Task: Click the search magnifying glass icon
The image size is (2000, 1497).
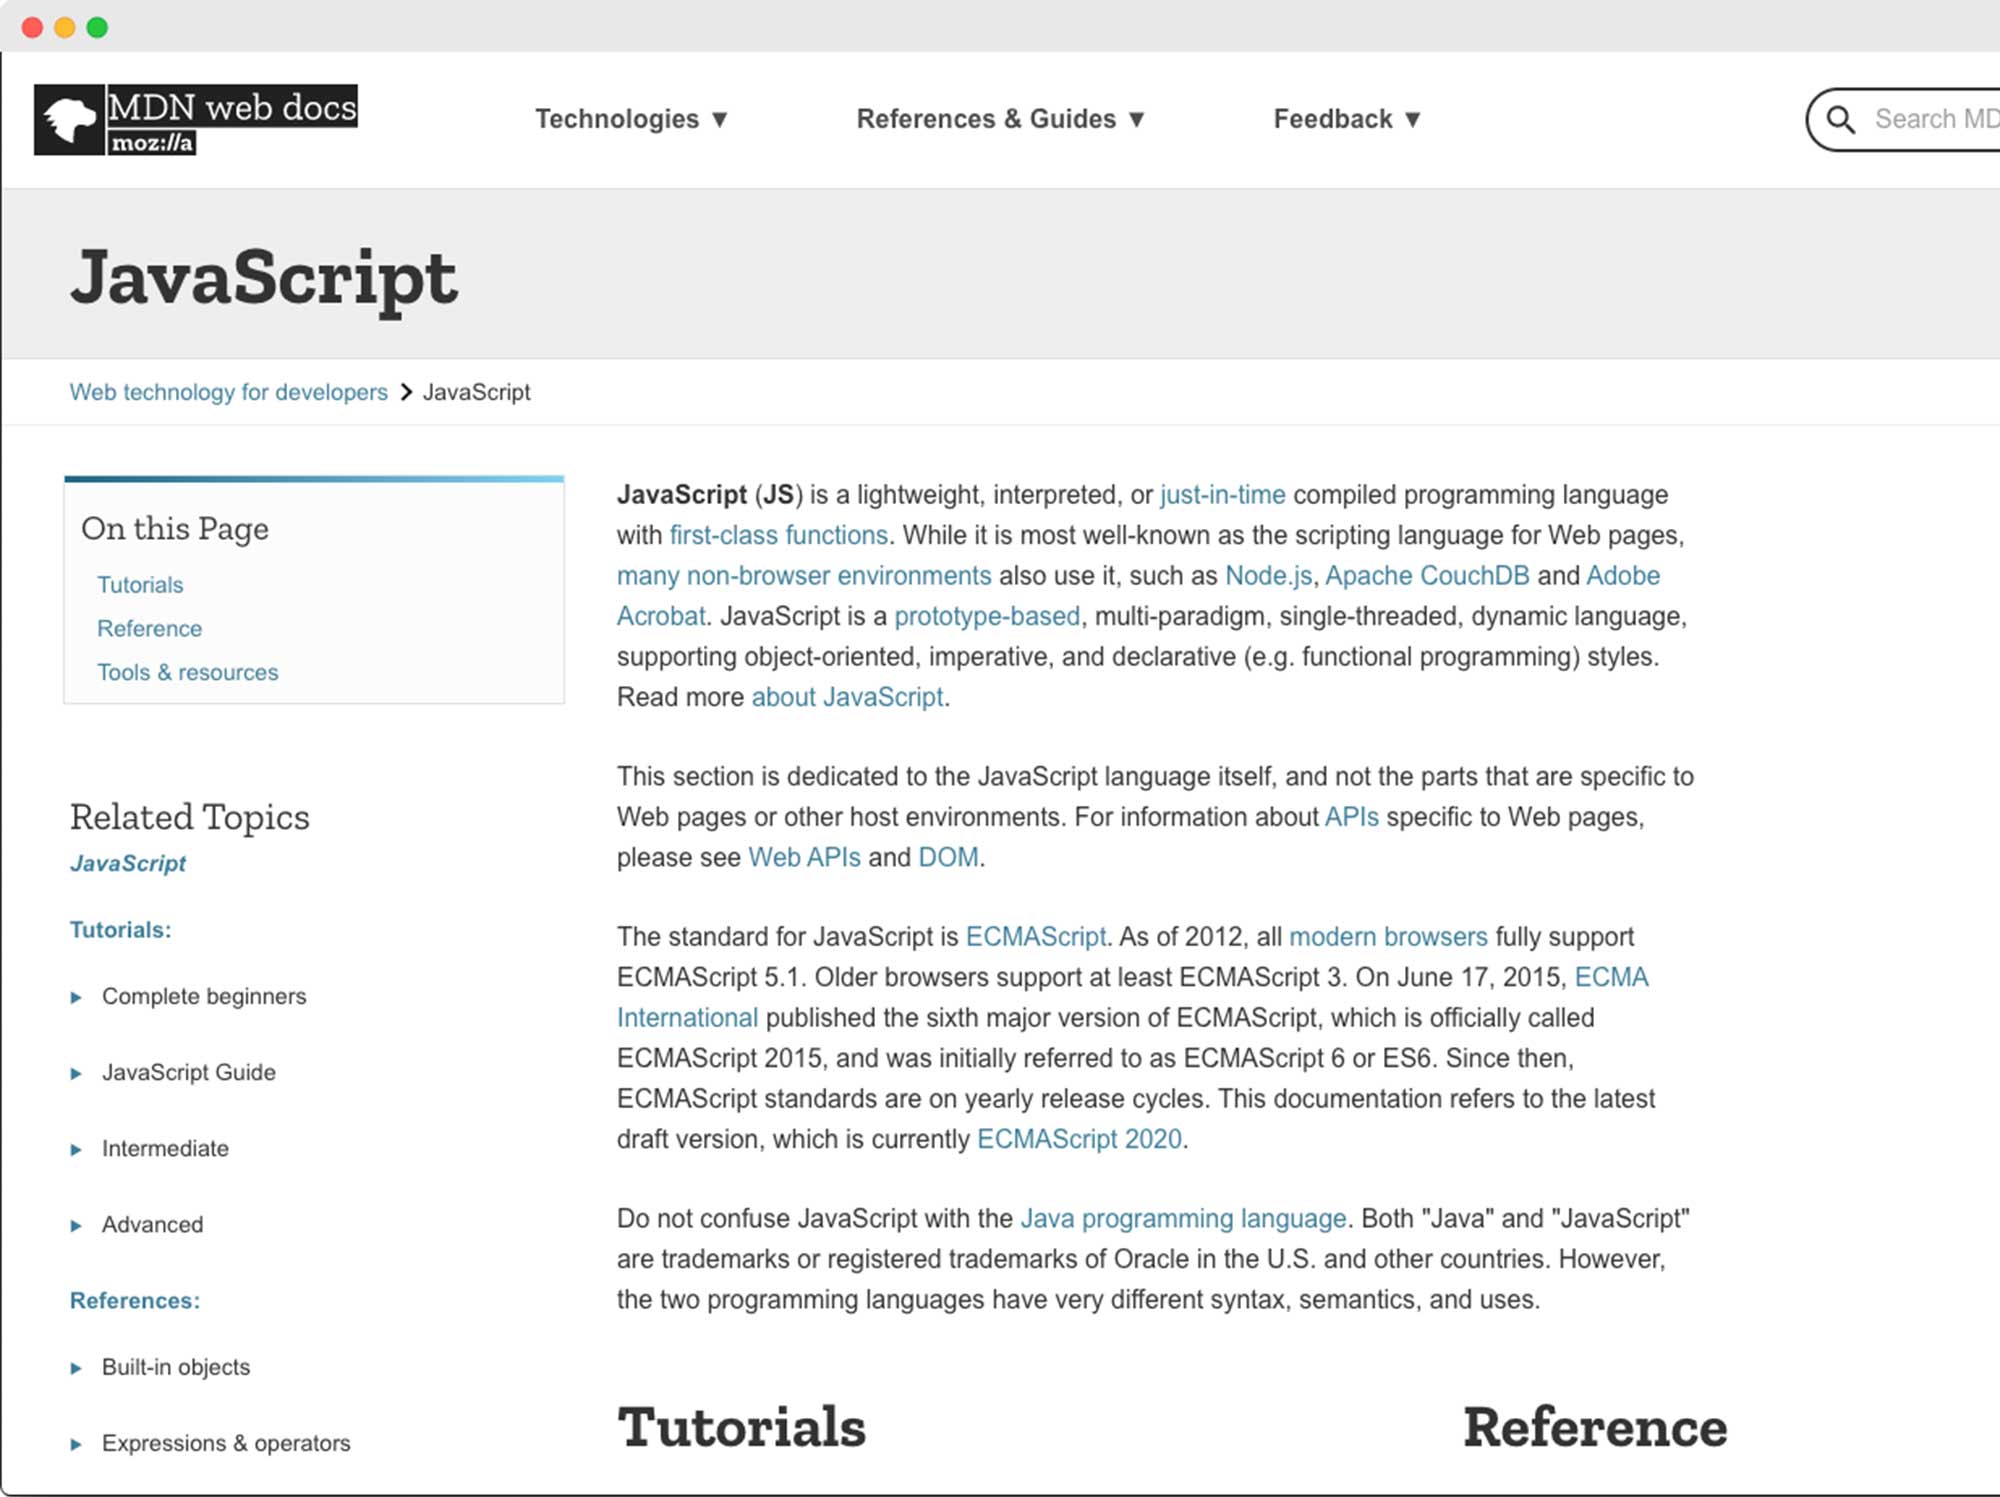Action: pos(1841,120)
